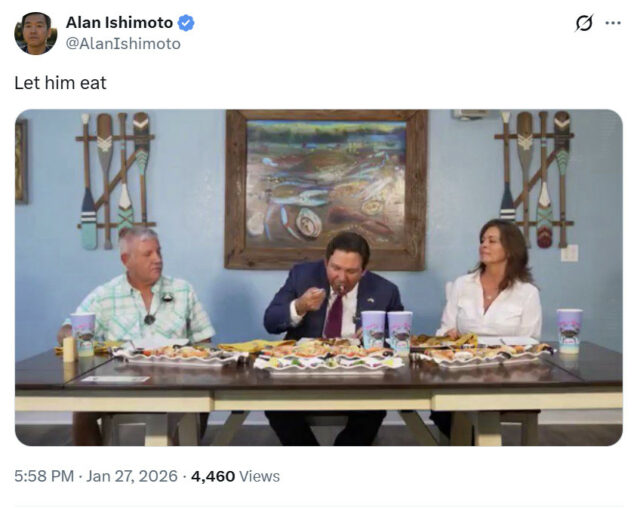The width and height of the screenshot is (640, 508).
Task: Click Alan Ishimoto's profile avatar
Action: pyautogui.click(x=35, y=33)
